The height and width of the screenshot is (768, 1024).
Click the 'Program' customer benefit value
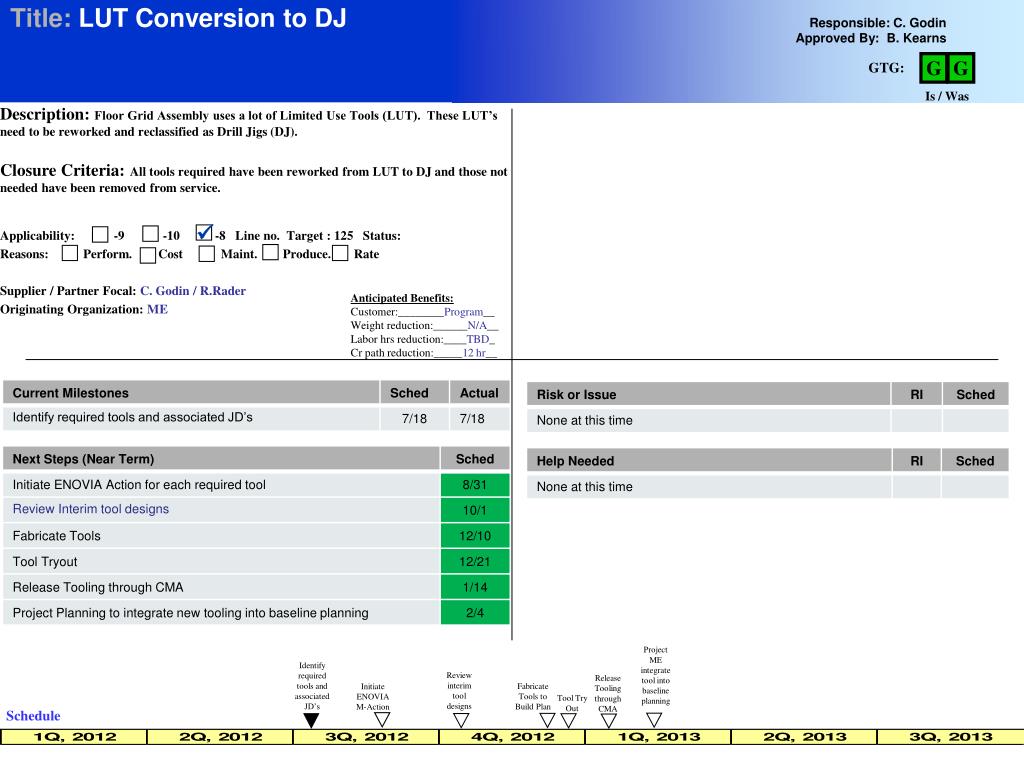(x=464, y=312)
